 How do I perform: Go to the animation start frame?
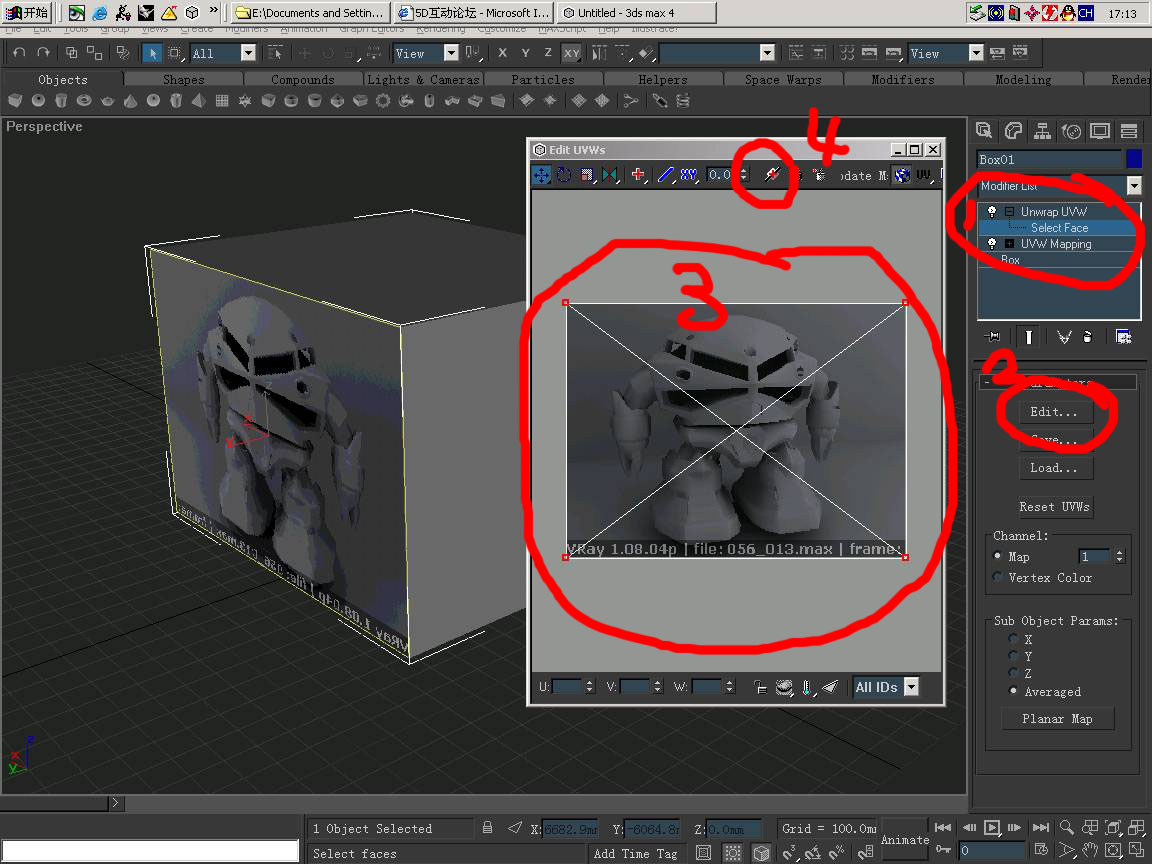pyautogui.click(x=943, y=828)
